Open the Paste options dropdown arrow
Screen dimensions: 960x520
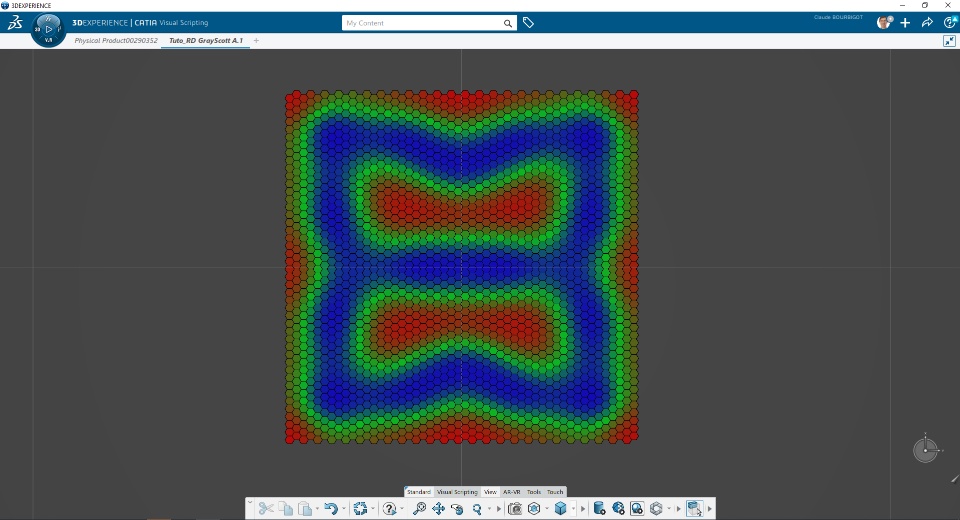click(317, 509)
